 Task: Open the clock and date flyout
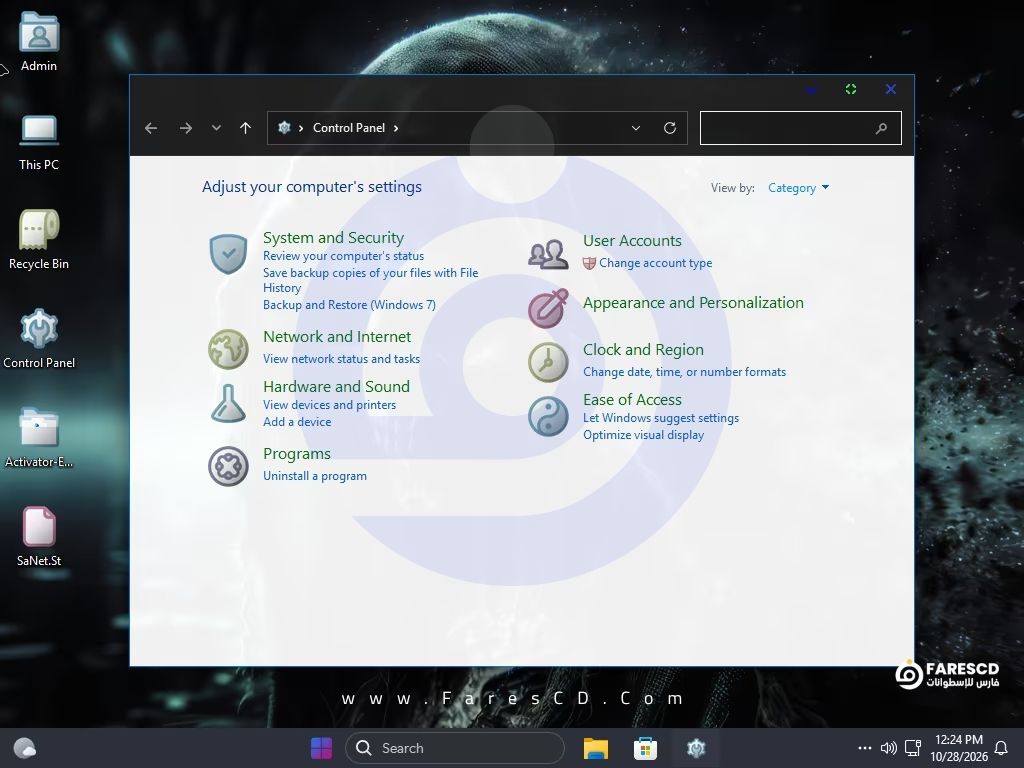coord(959,748)
